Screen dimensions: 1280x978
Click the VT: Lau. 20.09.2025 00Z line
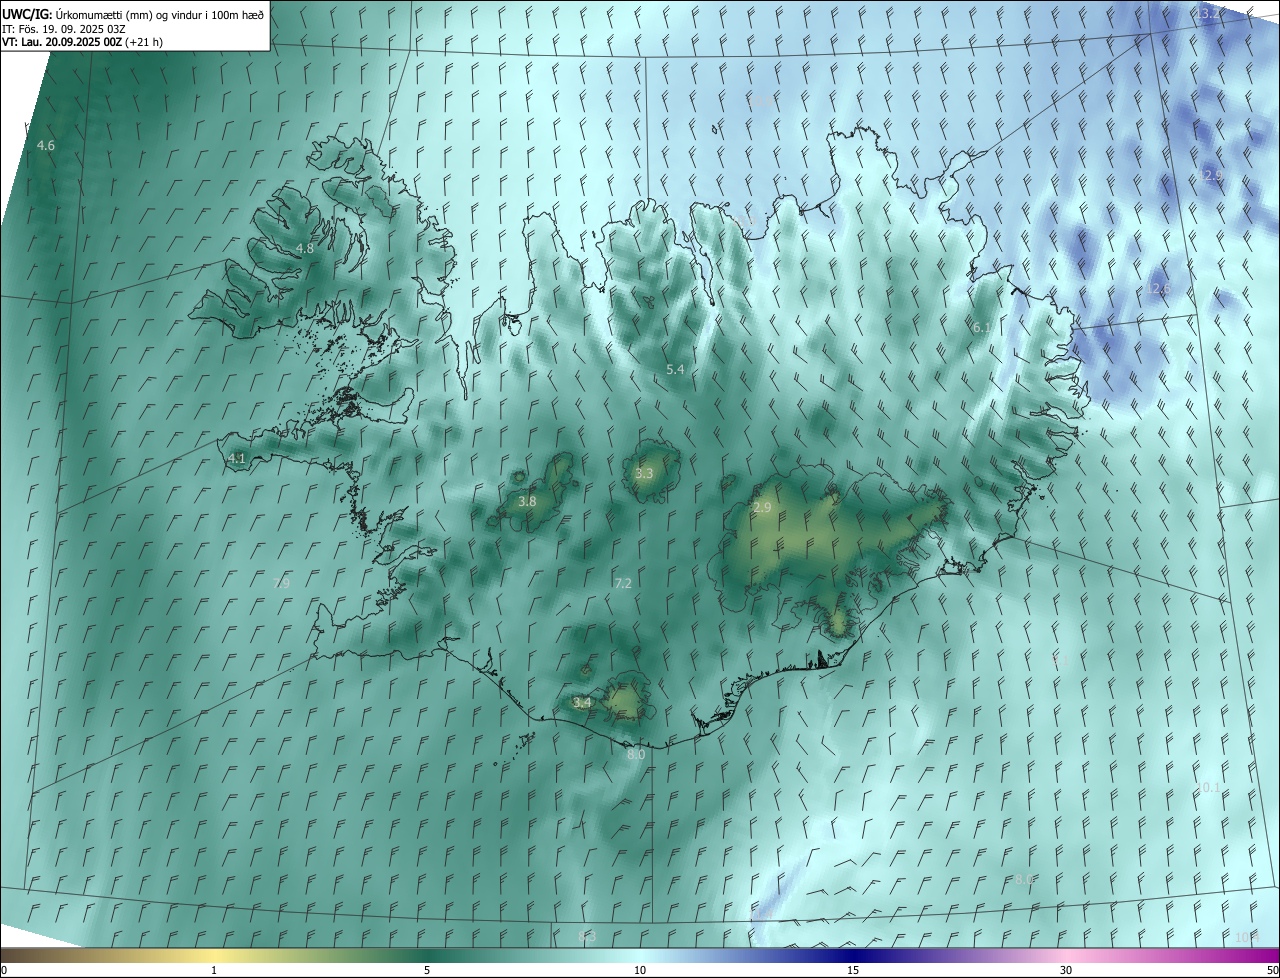[82, 42]
